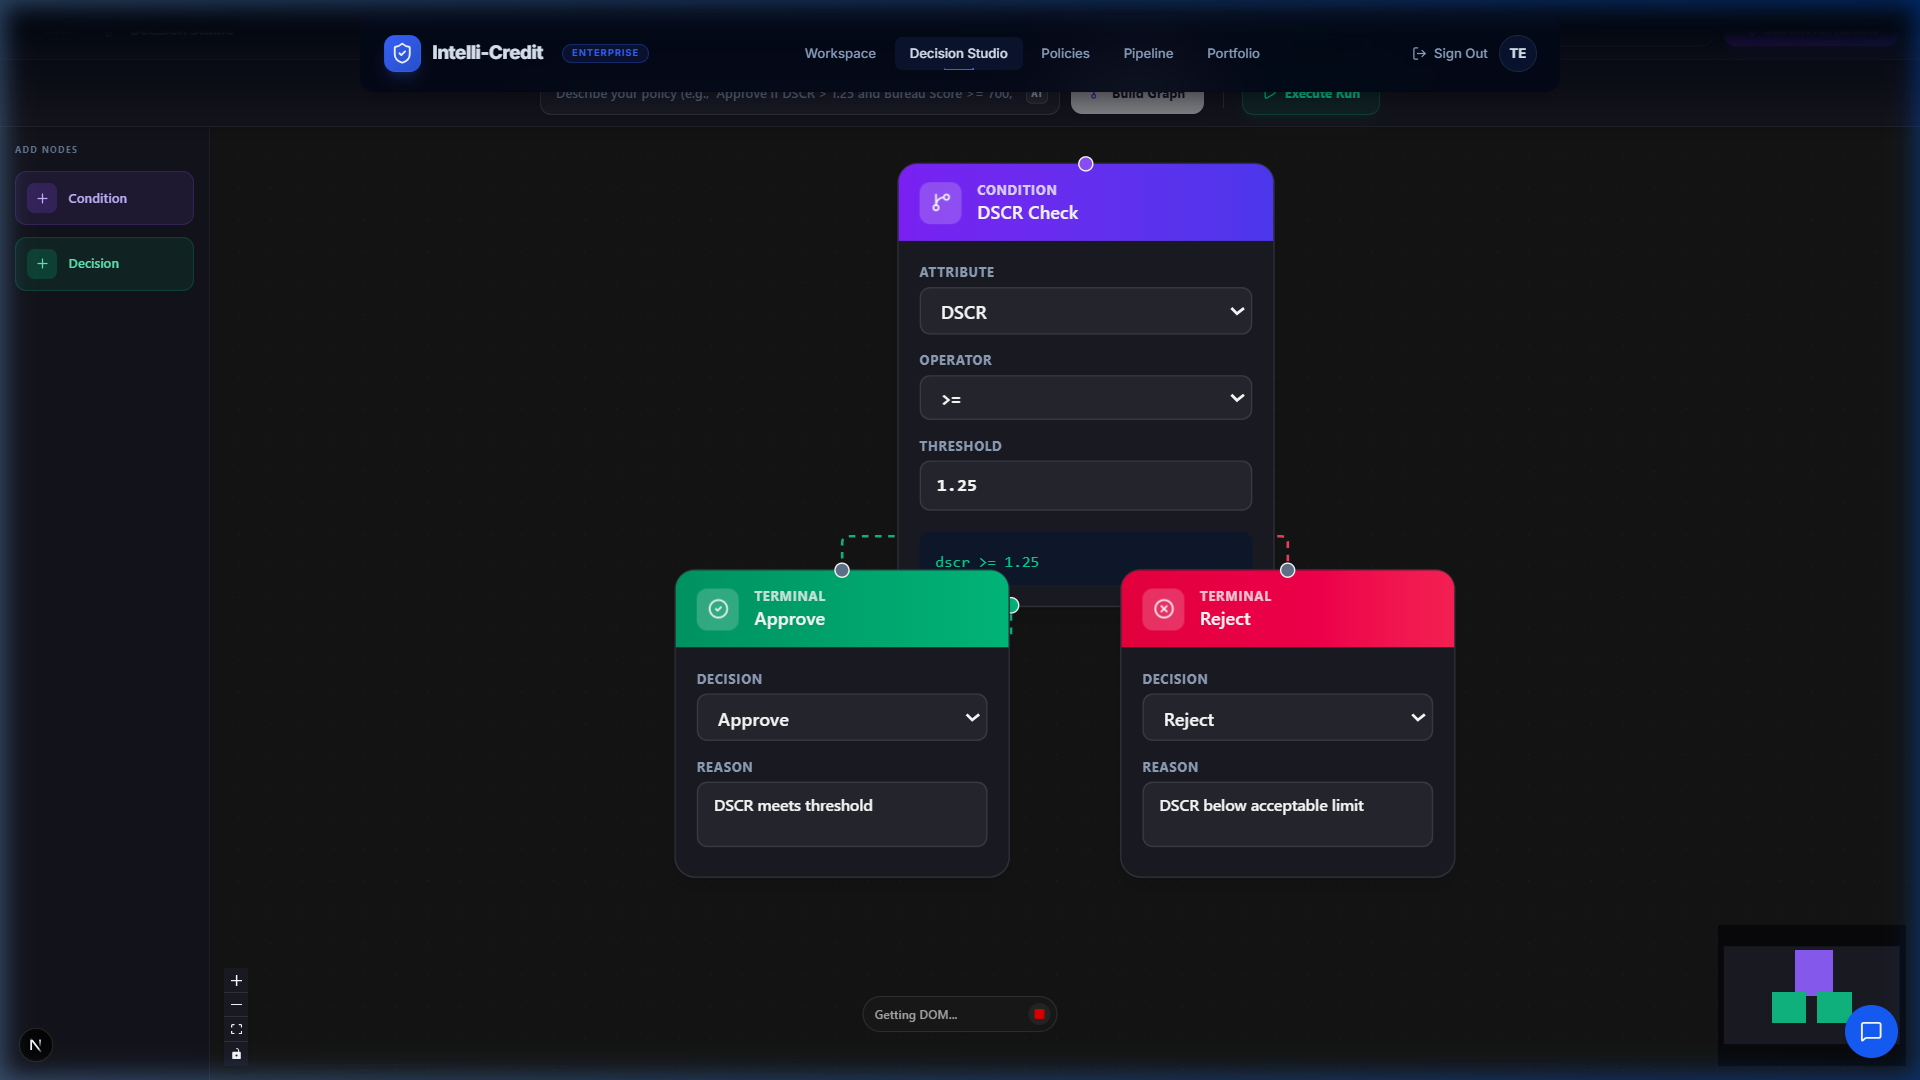Screen dimensions: 1920x1080
Task: Click the Reject terminal X icon
Action: (1163, 609)
